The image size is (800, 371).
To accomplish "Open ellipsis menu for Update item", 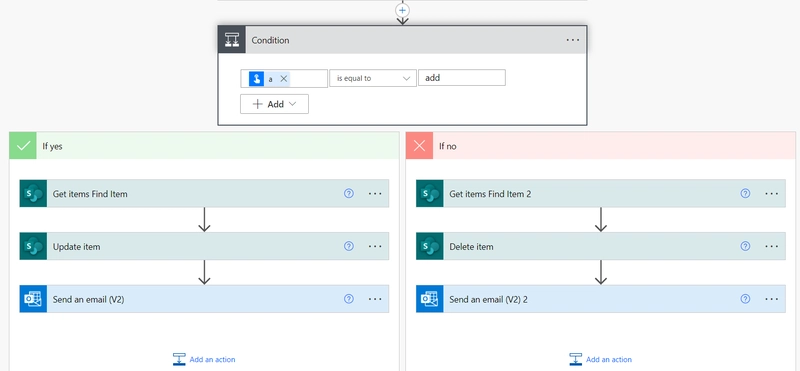I will [375, 246].
